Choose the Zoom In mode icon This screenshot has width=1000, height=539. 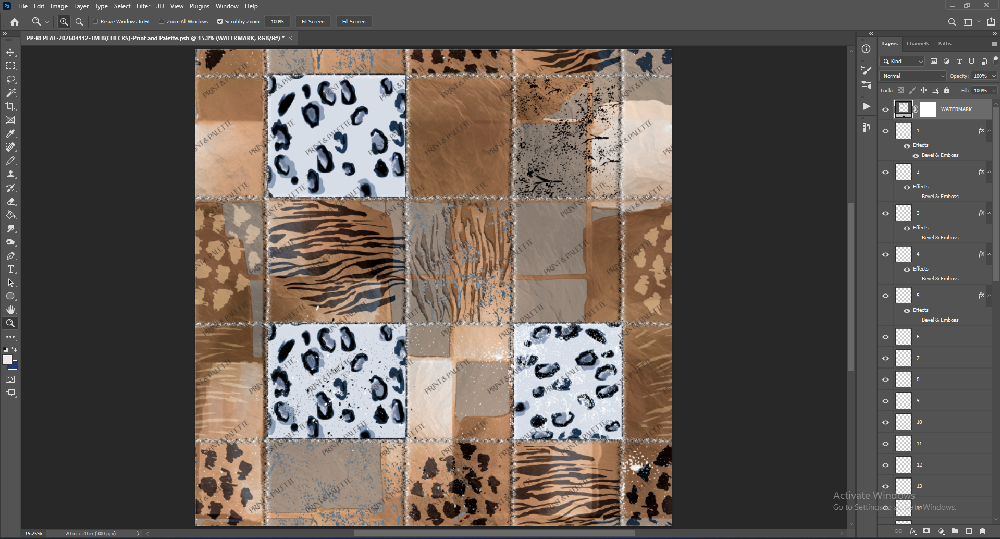tap(64, 22)
